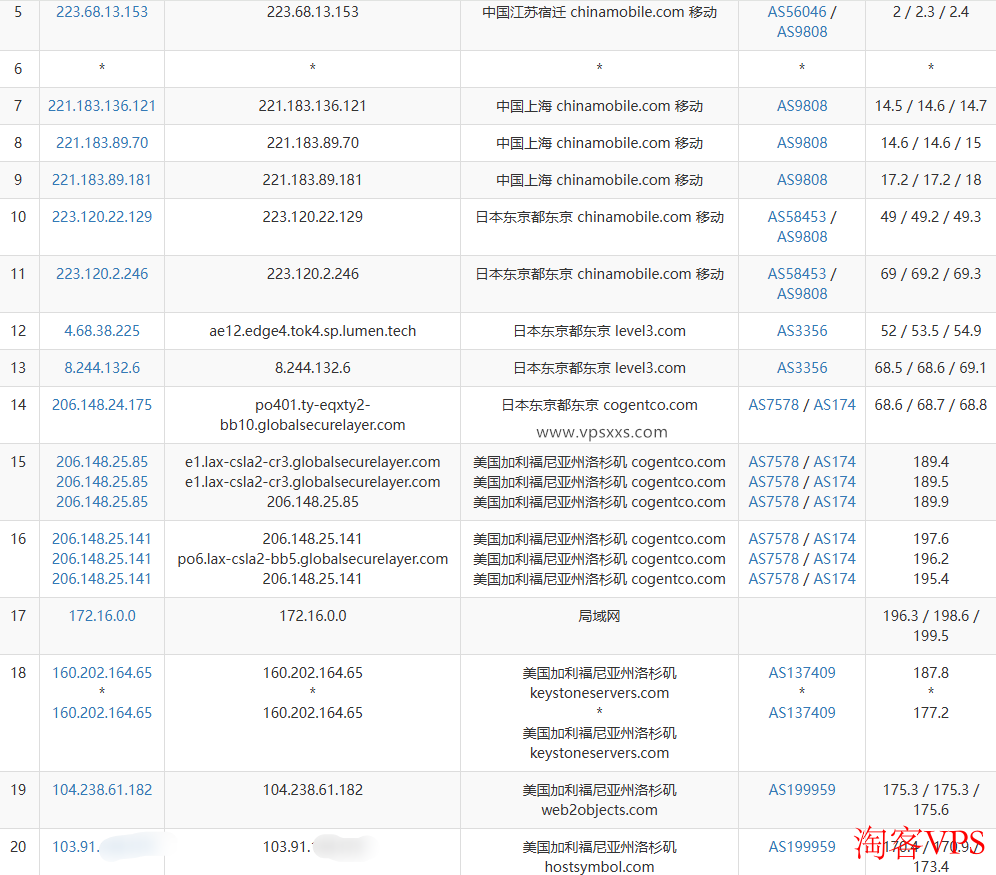The width and height of the screenshot is (996, 875).
Task: Open the blue 221.183.89.181 IP link
Action: pos(102,180)
